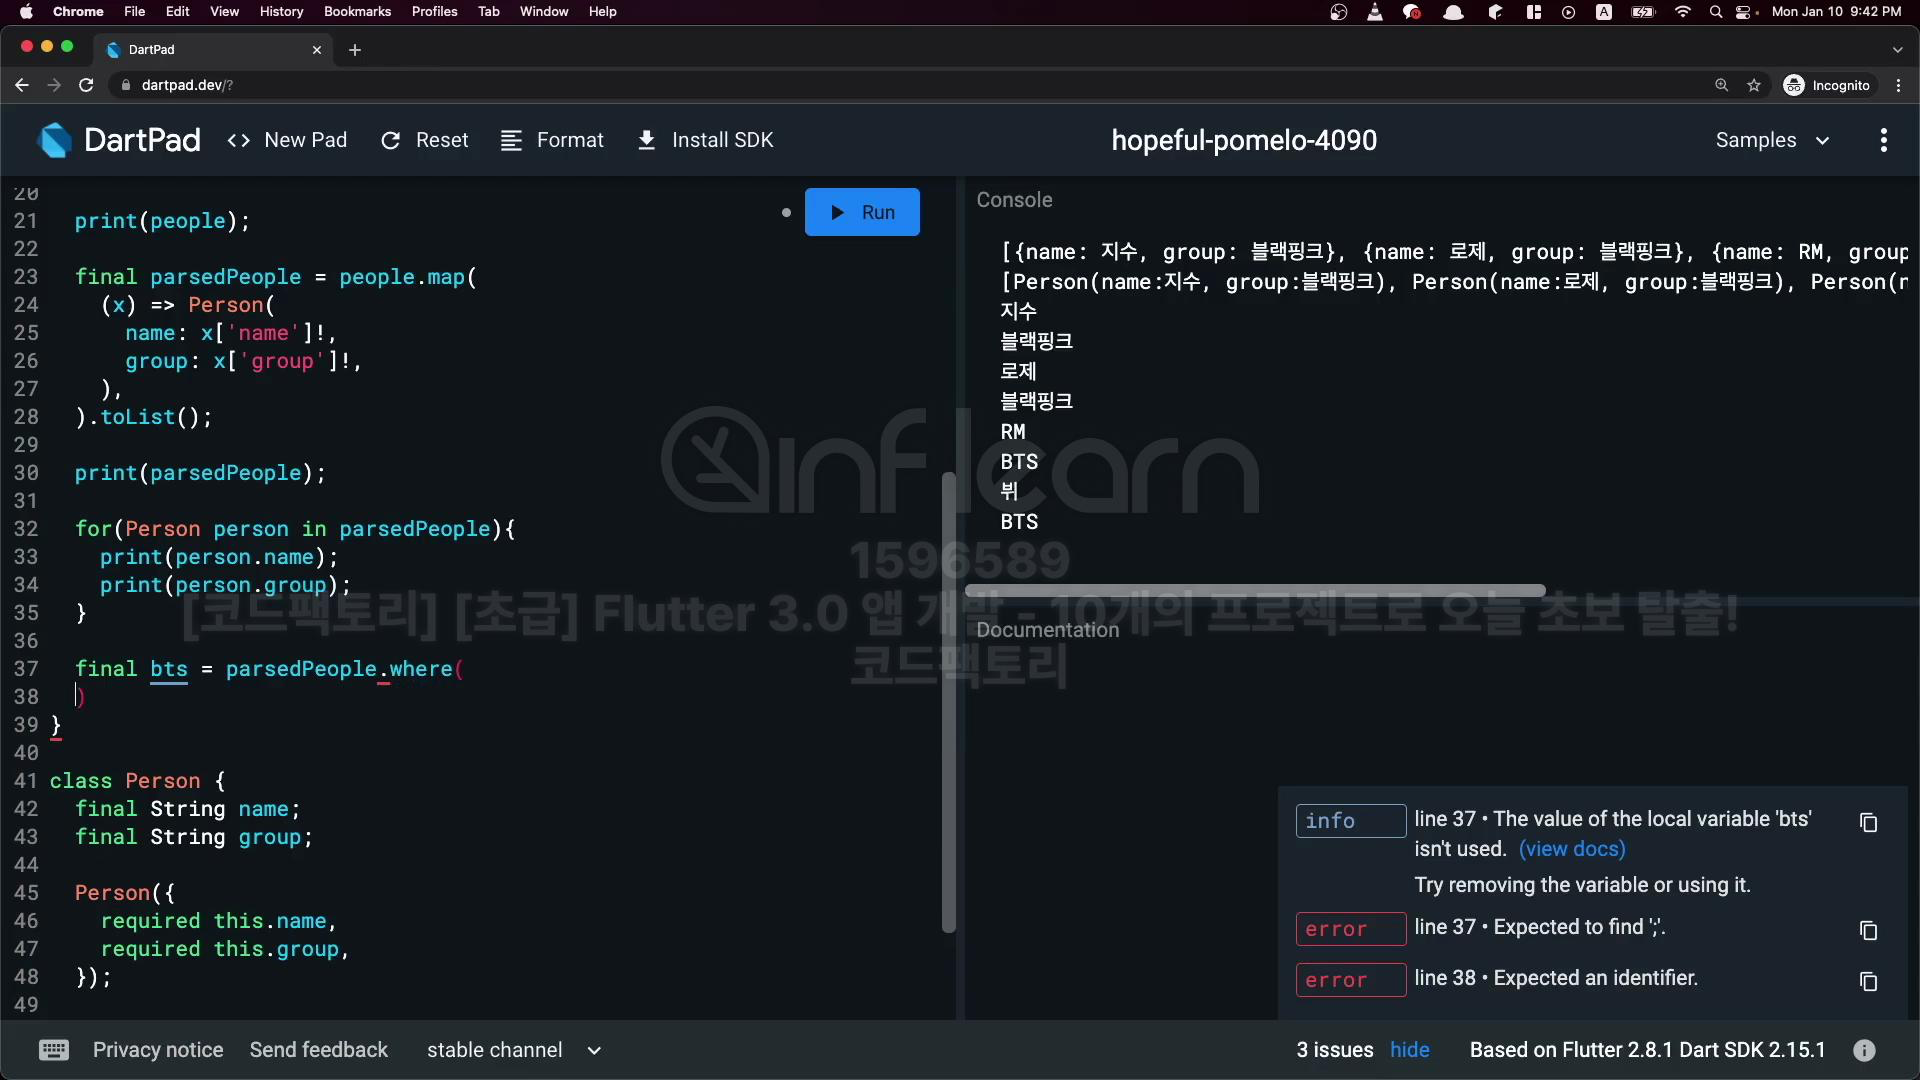Click the Format lines icon
The height and width of the screenshot is (1080, 1920).
click(511, 141)
